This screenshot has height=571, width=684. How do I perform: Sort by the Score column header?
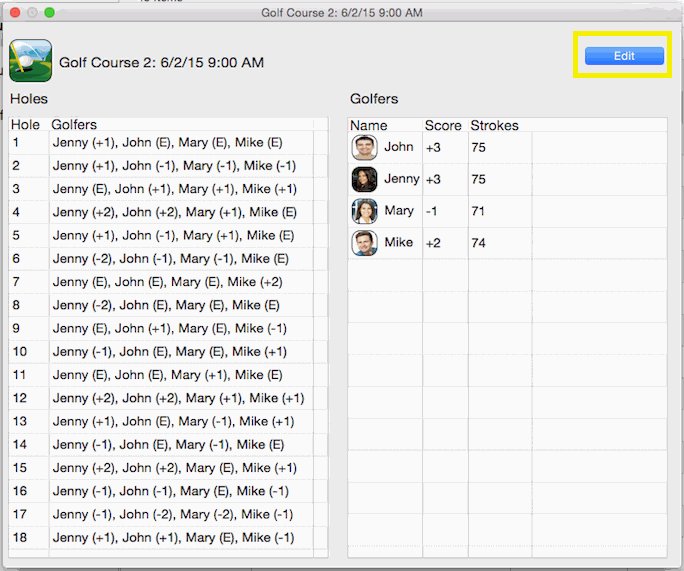443,126
